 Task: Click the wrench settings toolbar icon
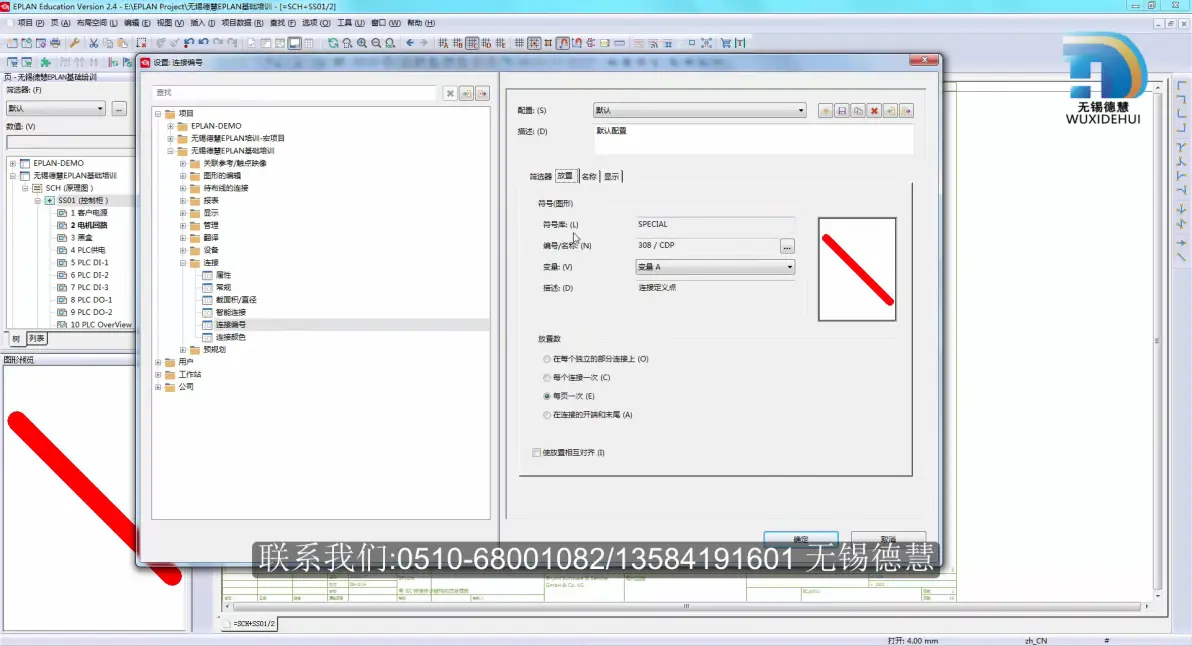[74, 43]
